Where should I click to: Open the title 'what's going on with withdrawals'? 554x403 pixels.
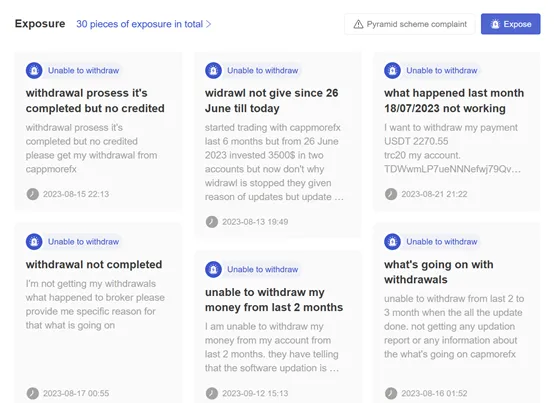tap(438, 272)
